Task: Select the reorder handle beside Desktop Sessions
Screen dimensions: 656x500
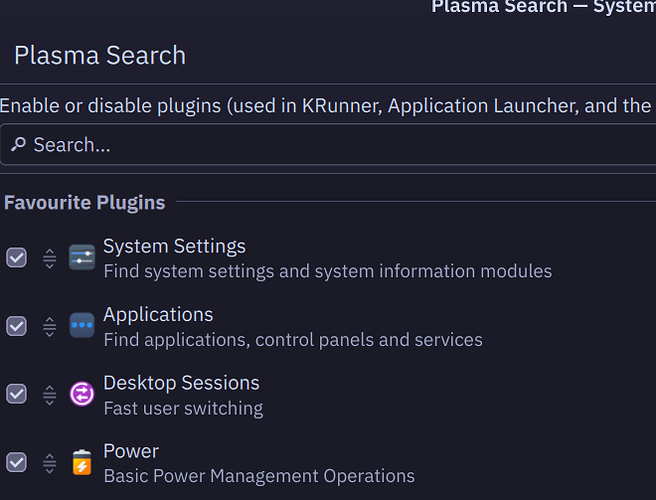Action: 49,395
